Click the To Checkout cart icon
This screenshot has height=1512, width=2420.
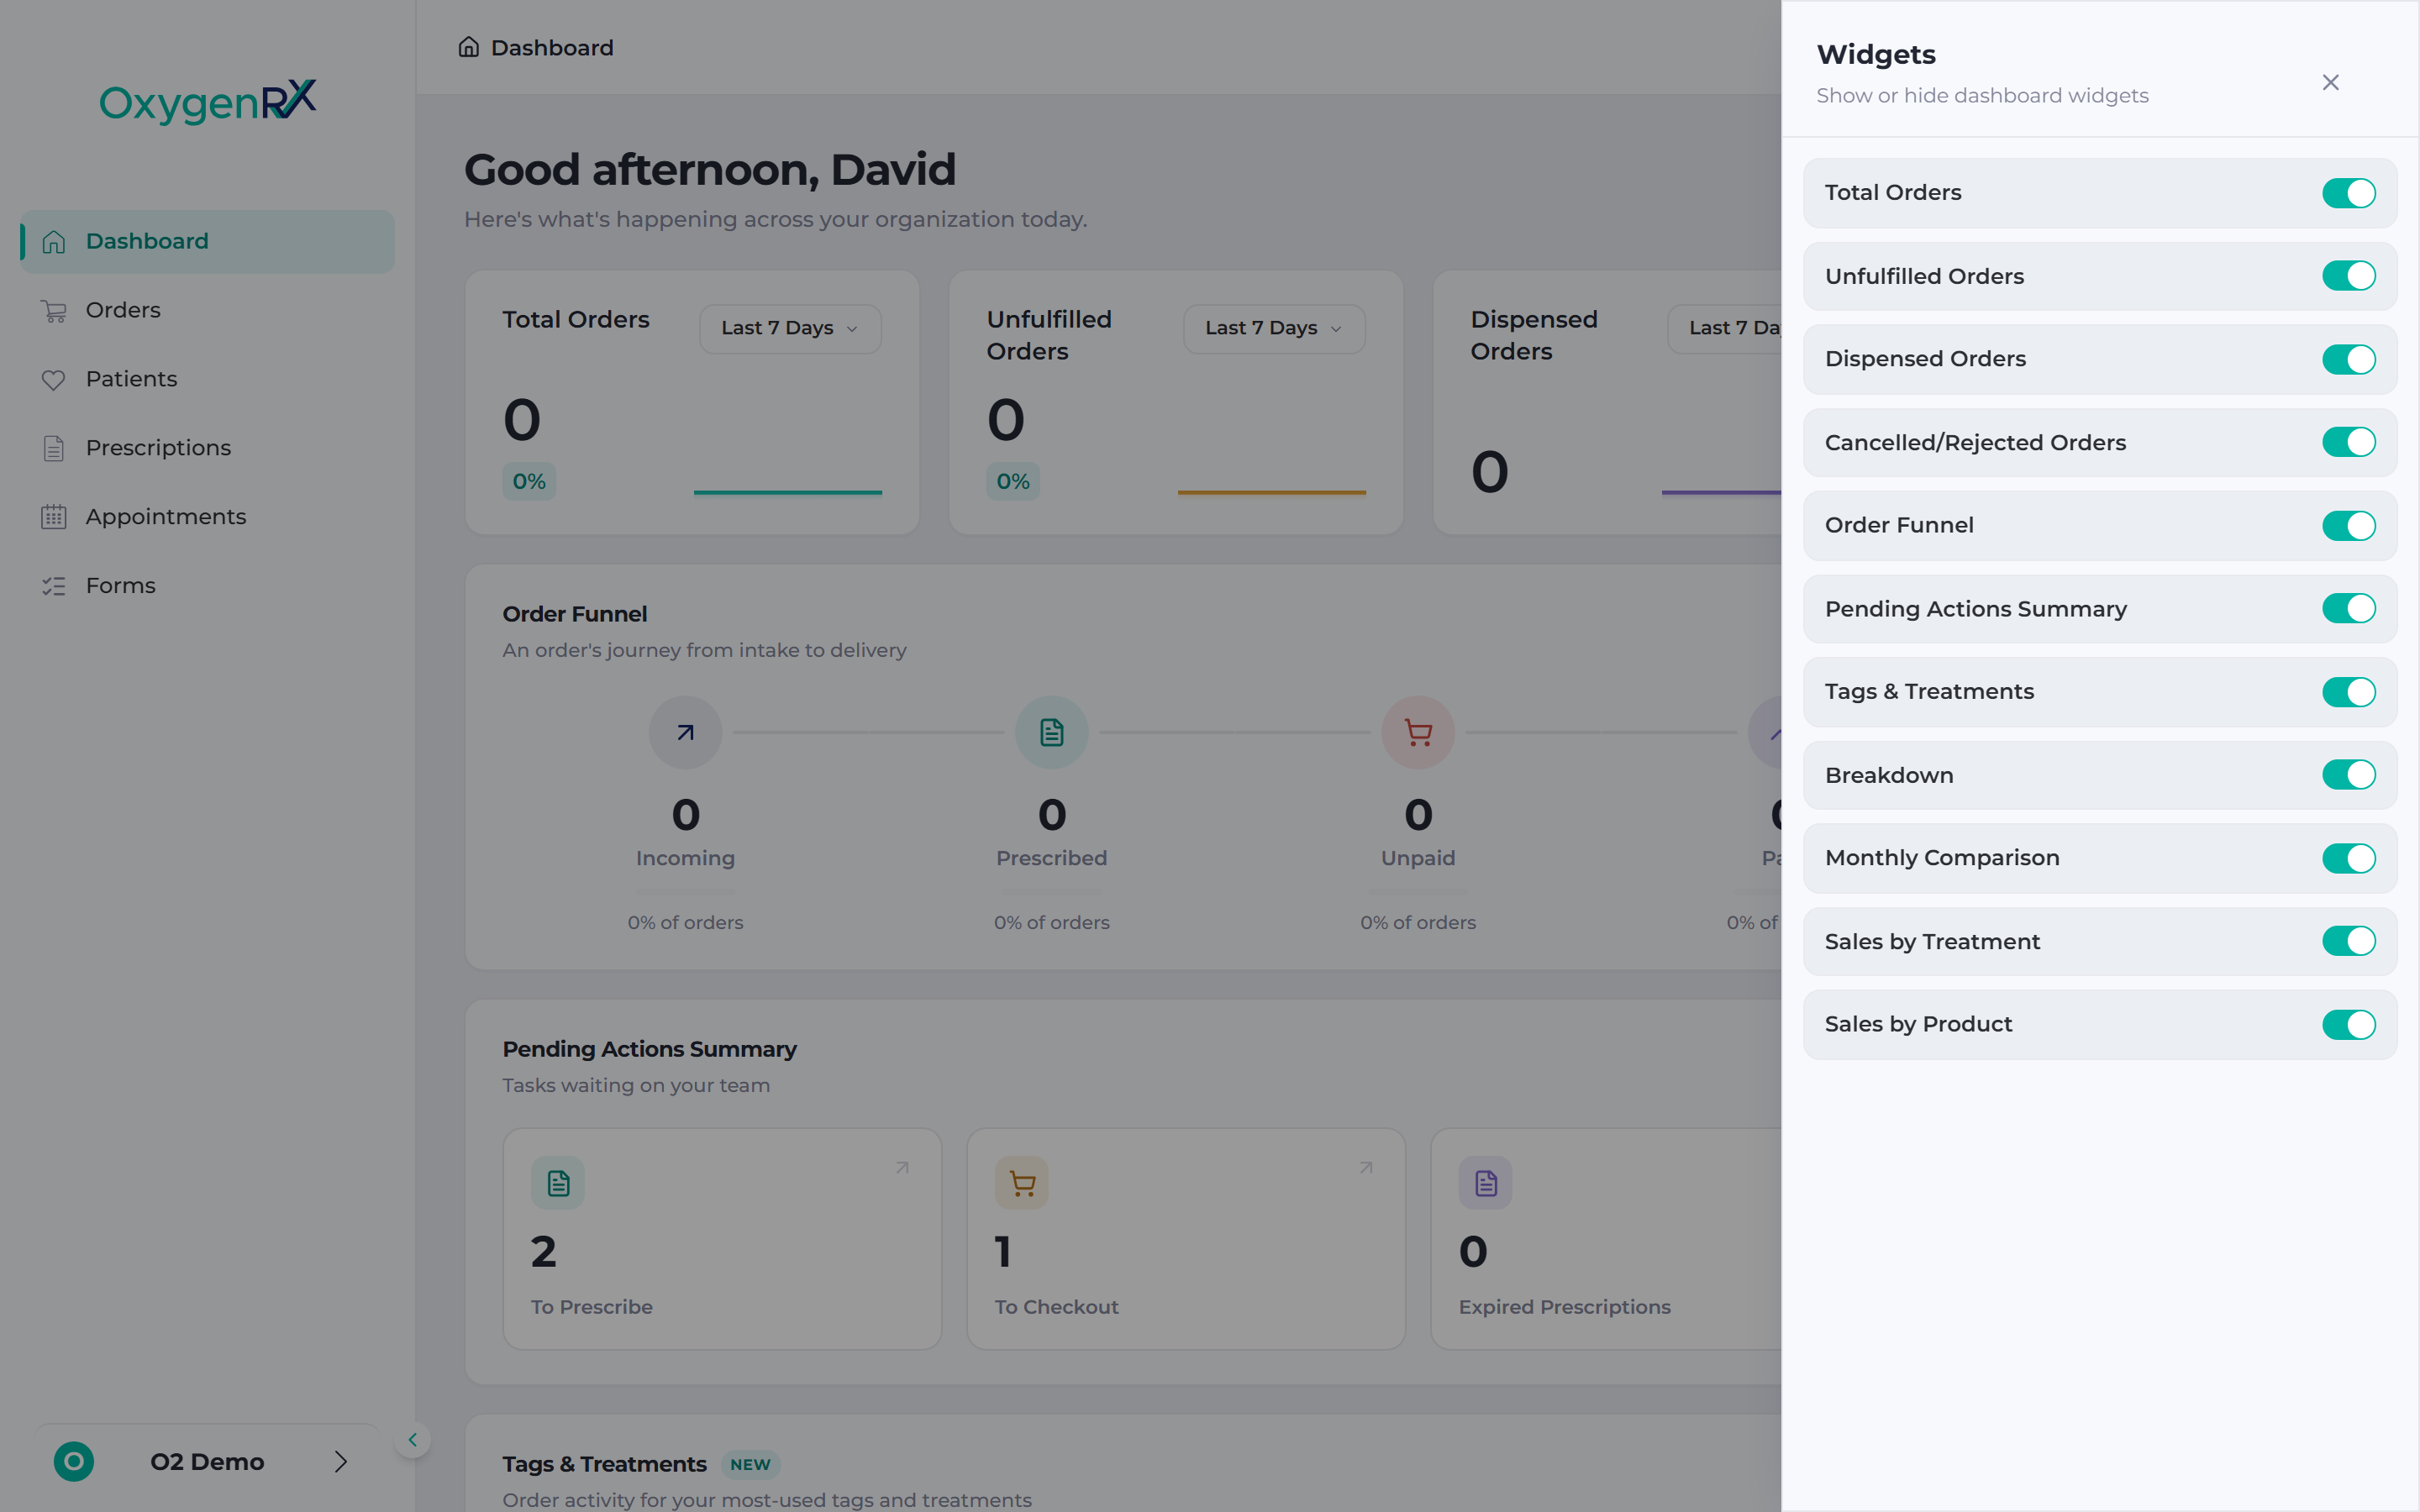click(1022, 1183)
